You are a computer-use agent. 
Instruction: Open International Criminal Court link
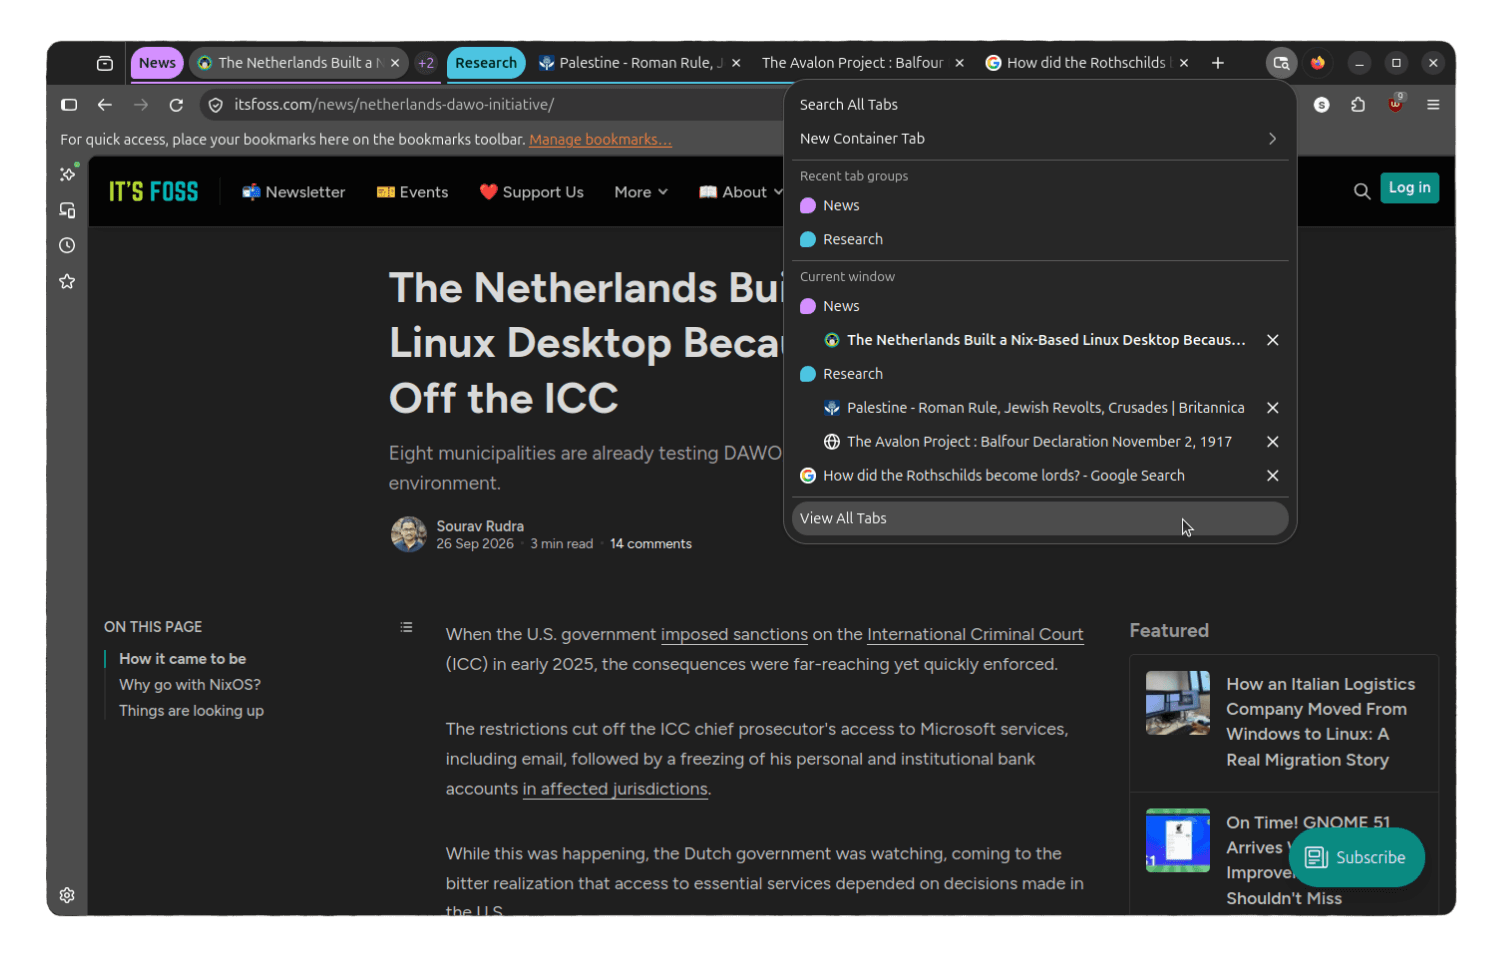point(975,635)
